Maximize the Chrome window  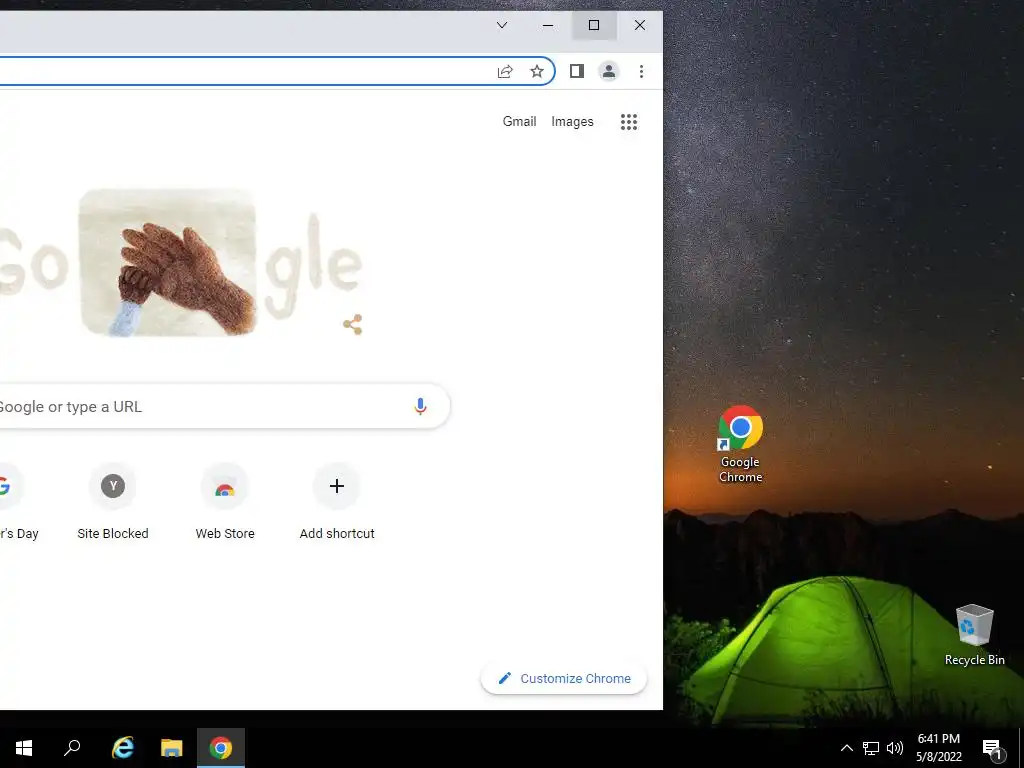point(594,25)
